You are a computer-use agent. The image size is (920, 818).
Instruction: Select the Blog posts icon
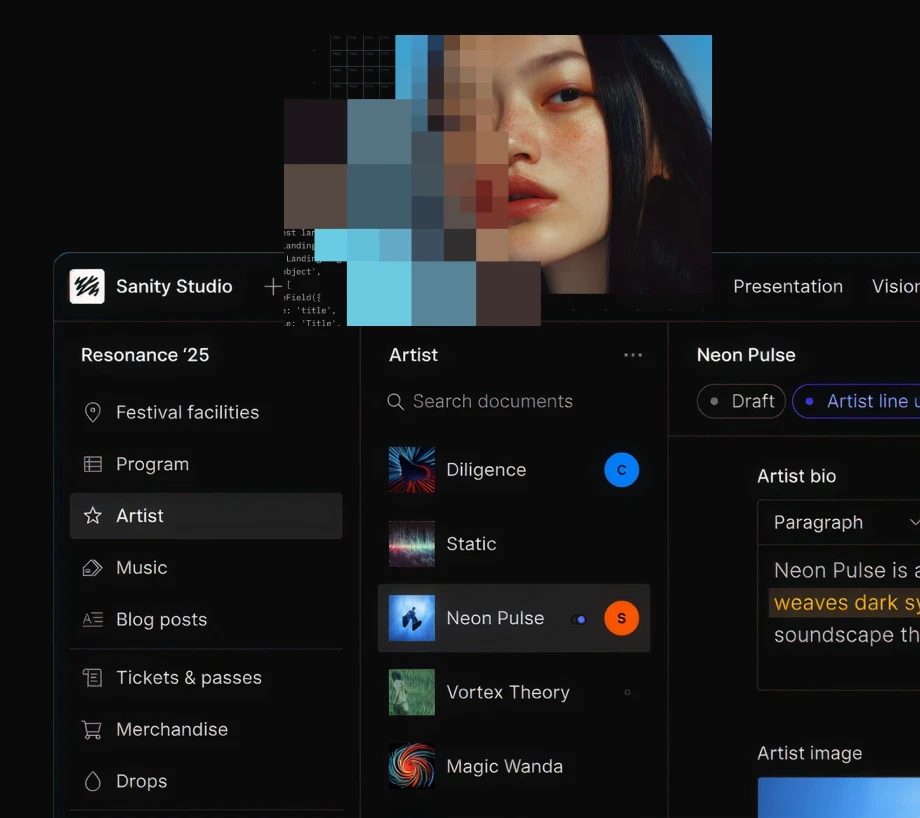pos(93,620)
